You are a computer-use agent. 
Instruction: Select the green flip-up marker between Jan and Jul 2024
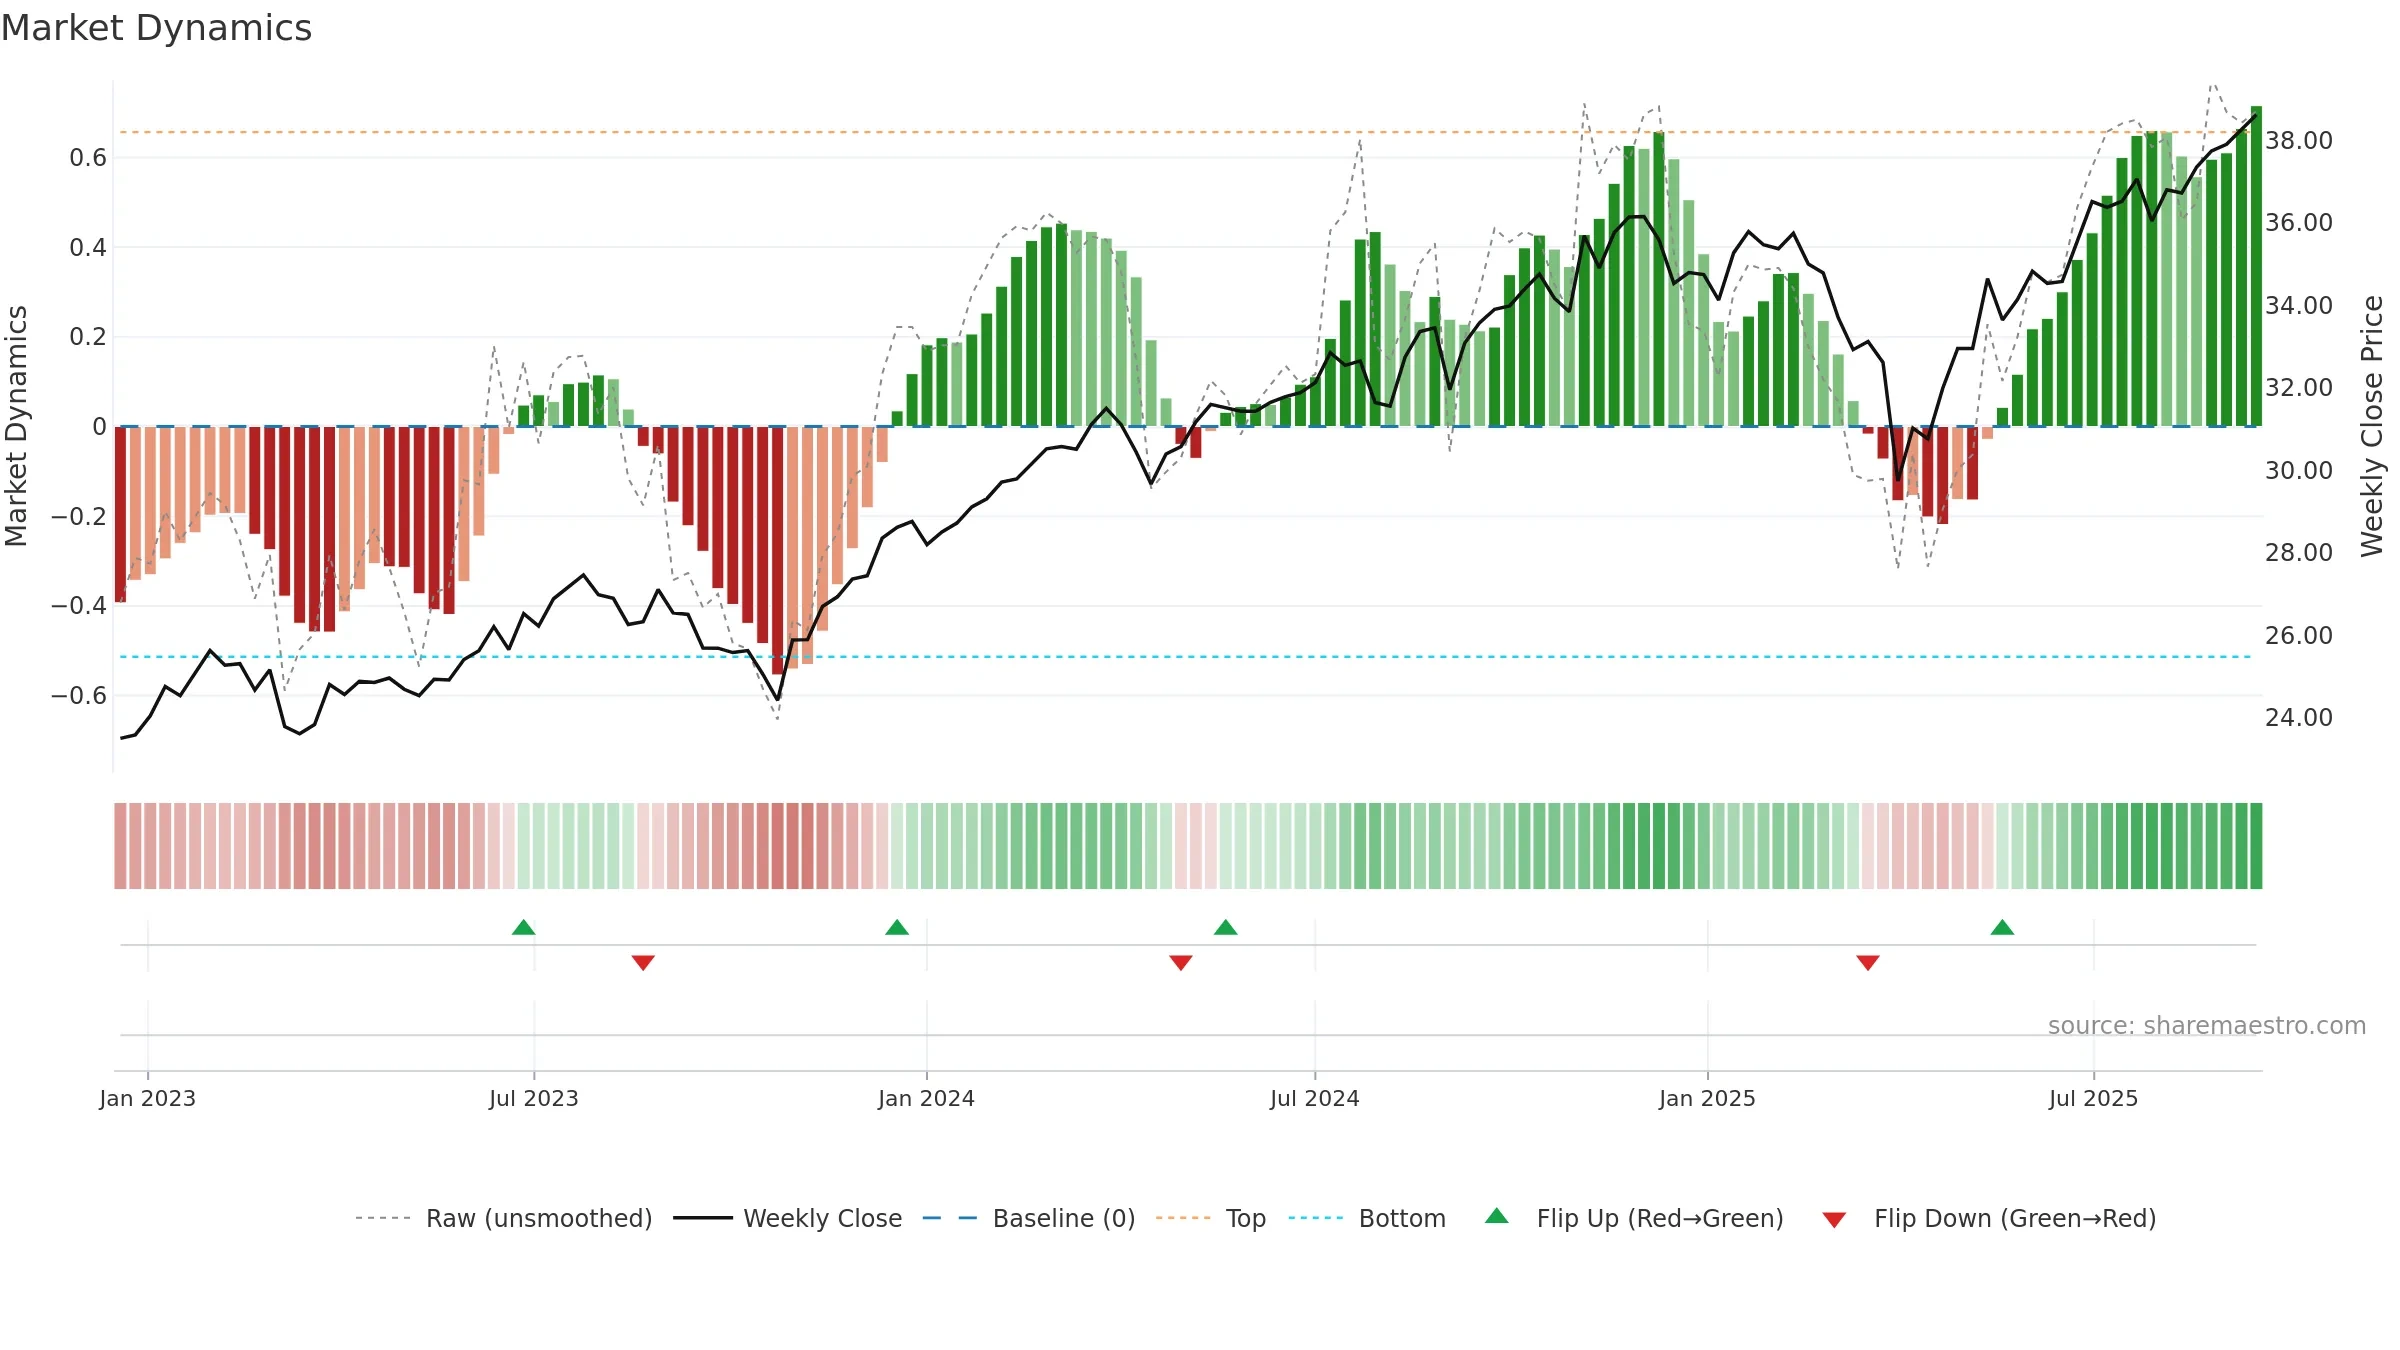click(x=1226, y=927)
